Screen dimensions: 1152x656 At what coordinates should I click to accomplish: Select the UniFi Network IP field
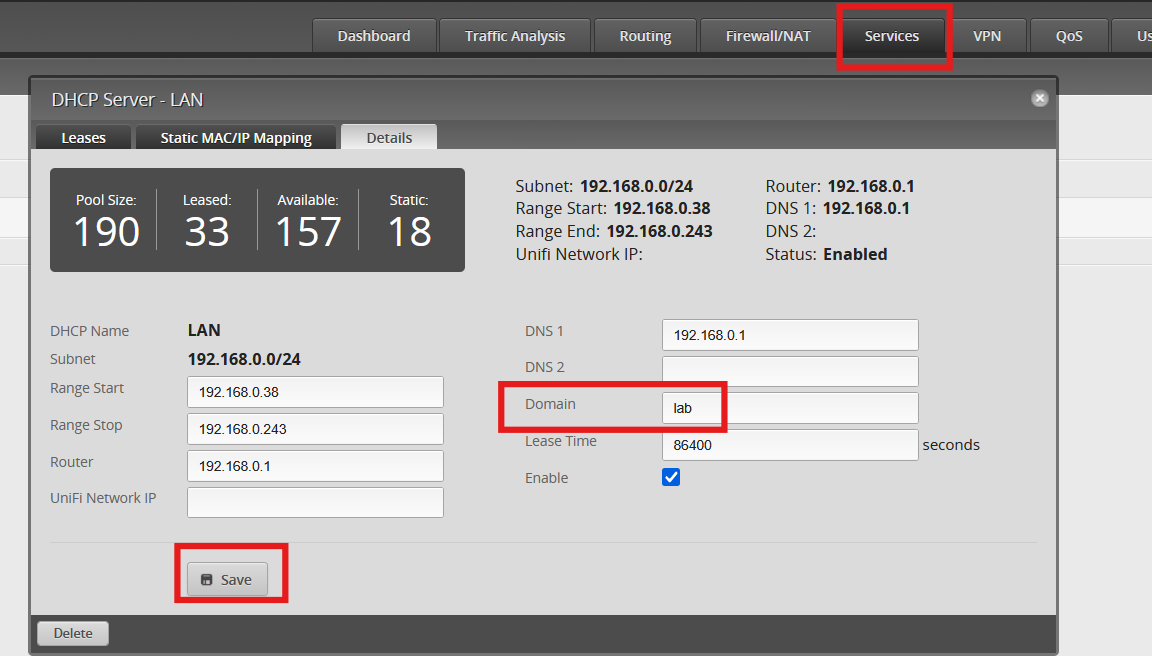(315, 503)
